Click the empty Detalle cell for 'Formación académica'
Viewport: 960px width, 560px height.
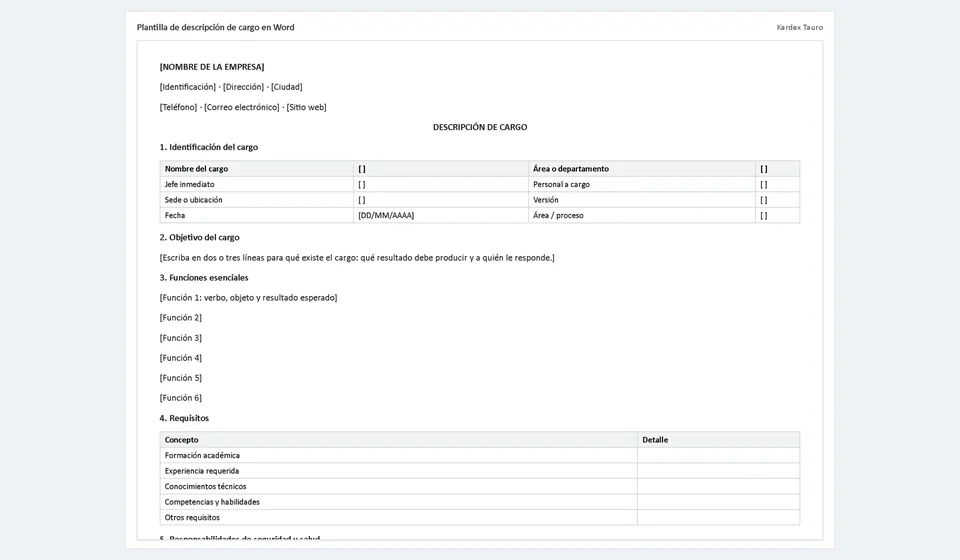click(718, 455)
